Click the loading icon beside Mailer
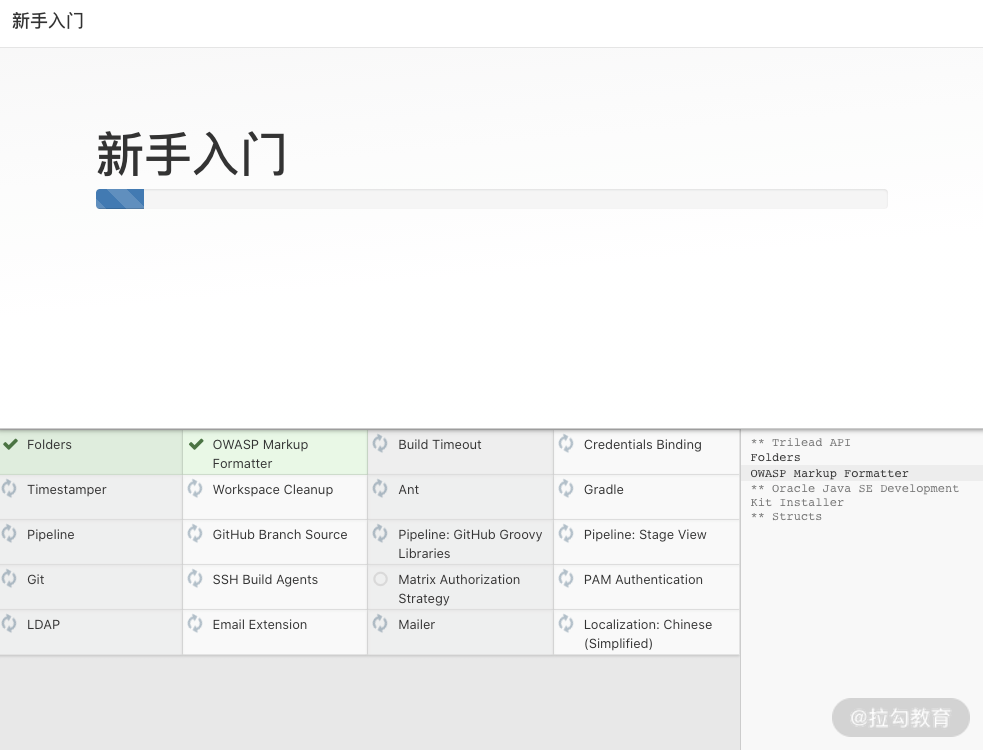The width and height of the screenshot is (983, 750). pyautogui.click(x=380, y=623)
